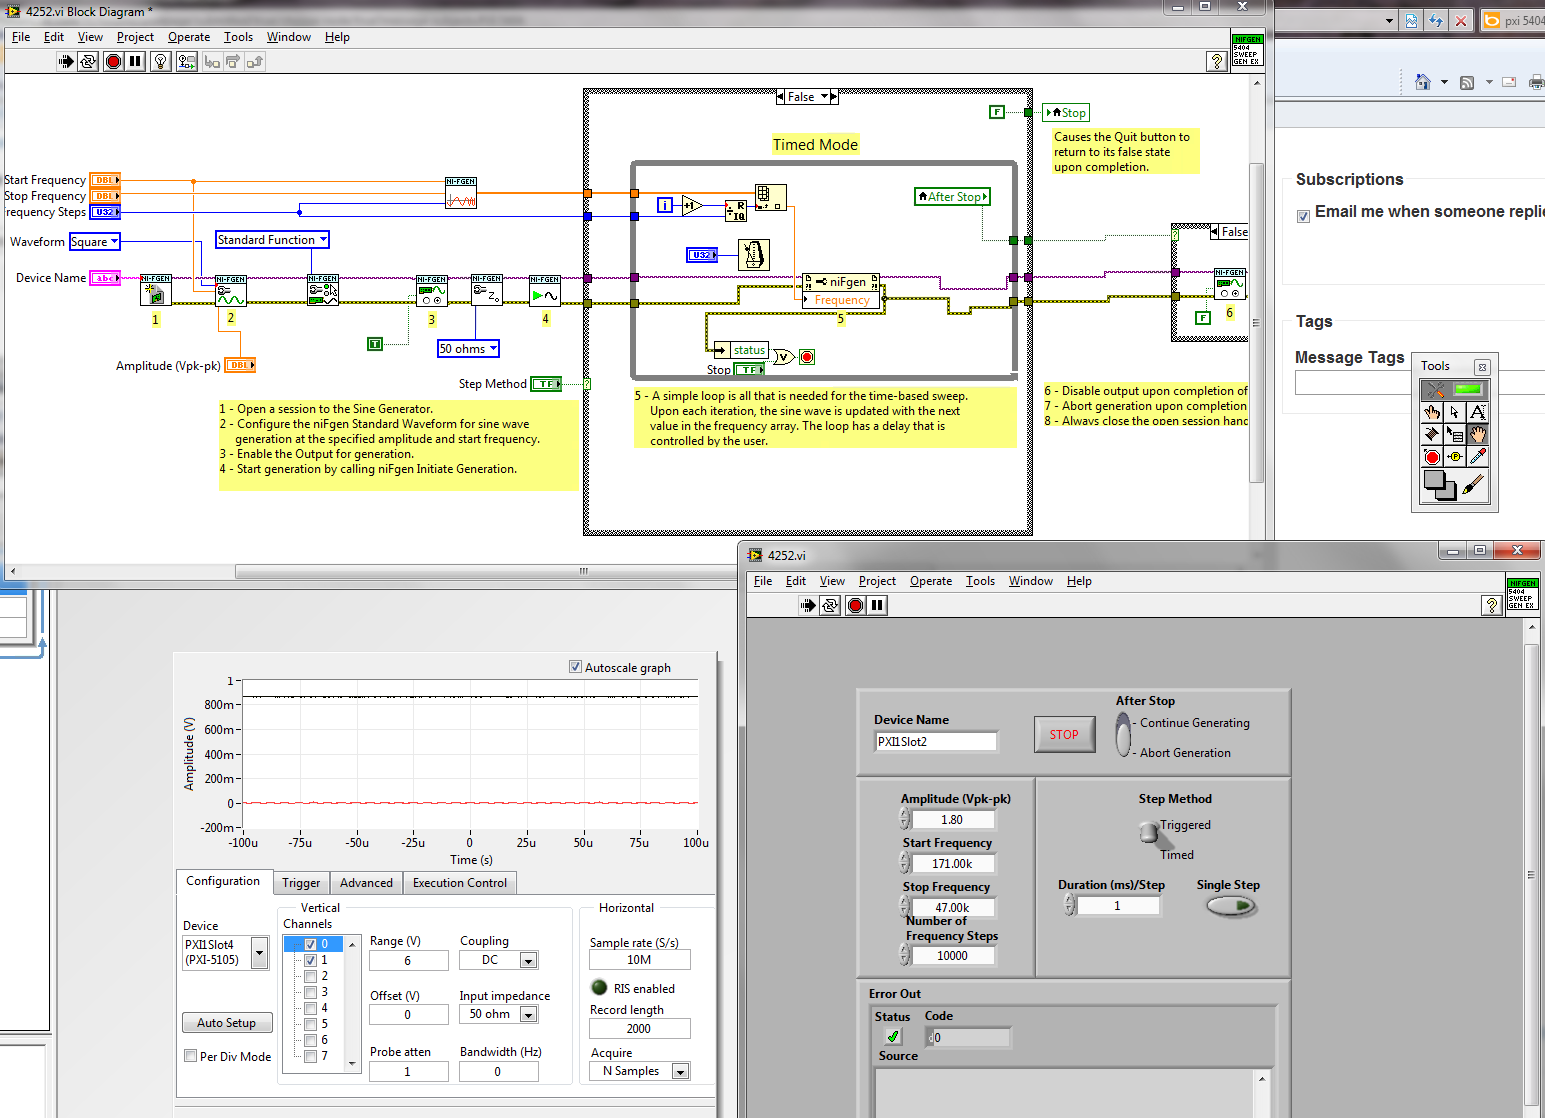Enable channel 2 checkbox
Viewport: 1545px width, 1118px height.
(x=310, y=976)
